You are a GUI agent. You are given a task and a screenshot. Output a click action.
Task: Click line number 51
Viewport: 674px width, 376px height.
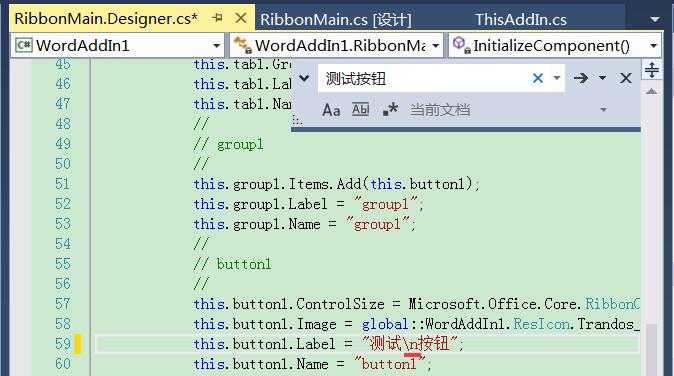tap(63, 184)
